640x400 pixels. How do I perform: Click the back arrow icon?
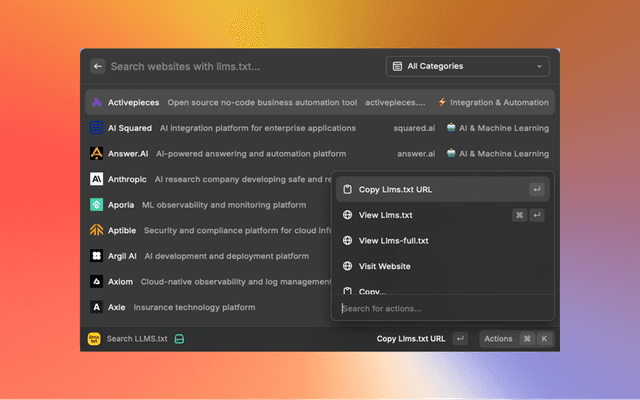(98, 66)
